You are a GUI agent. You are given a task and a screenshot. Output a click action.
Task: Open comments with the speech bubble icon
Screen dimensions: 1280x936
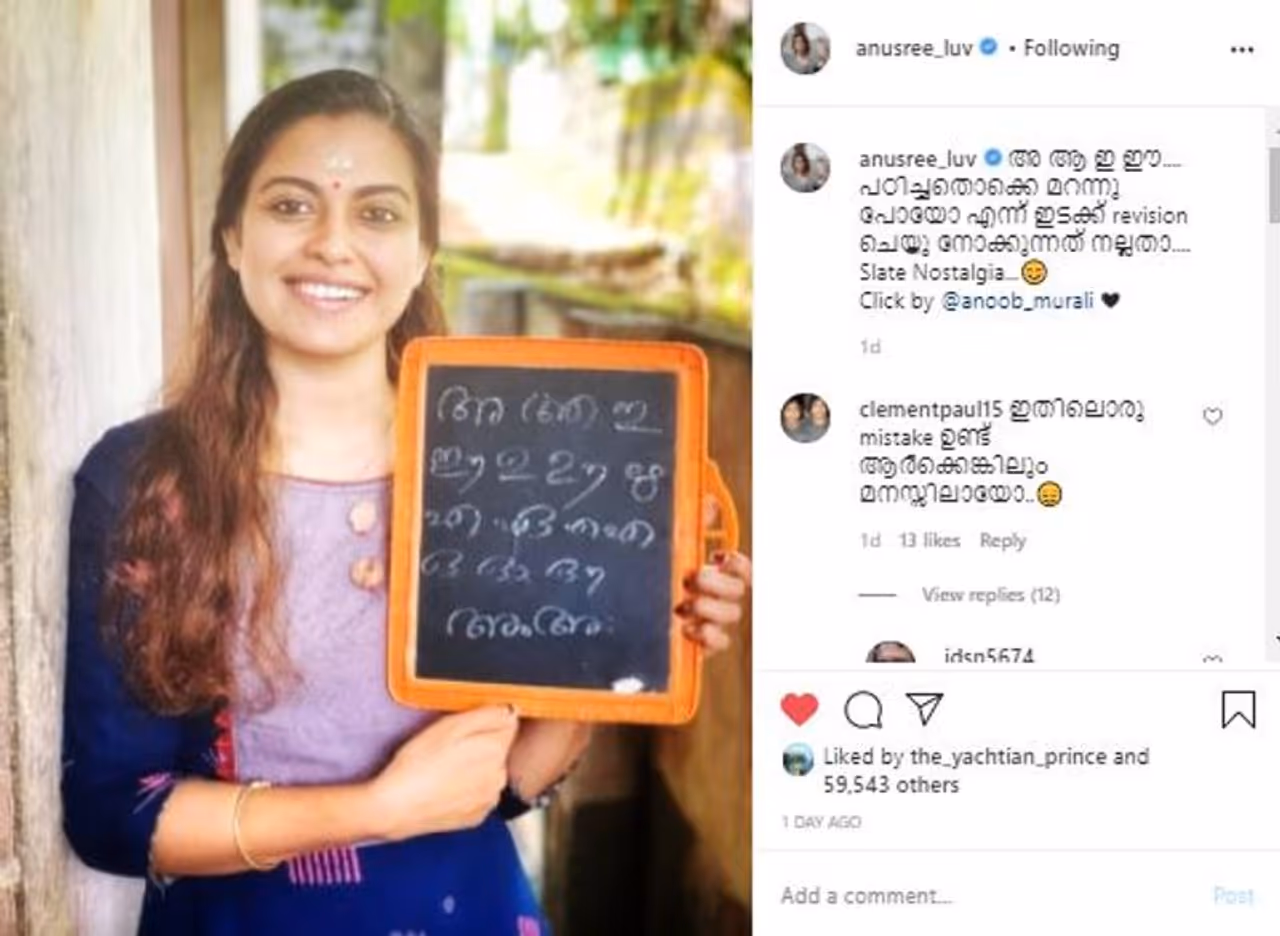coord(863,709)
